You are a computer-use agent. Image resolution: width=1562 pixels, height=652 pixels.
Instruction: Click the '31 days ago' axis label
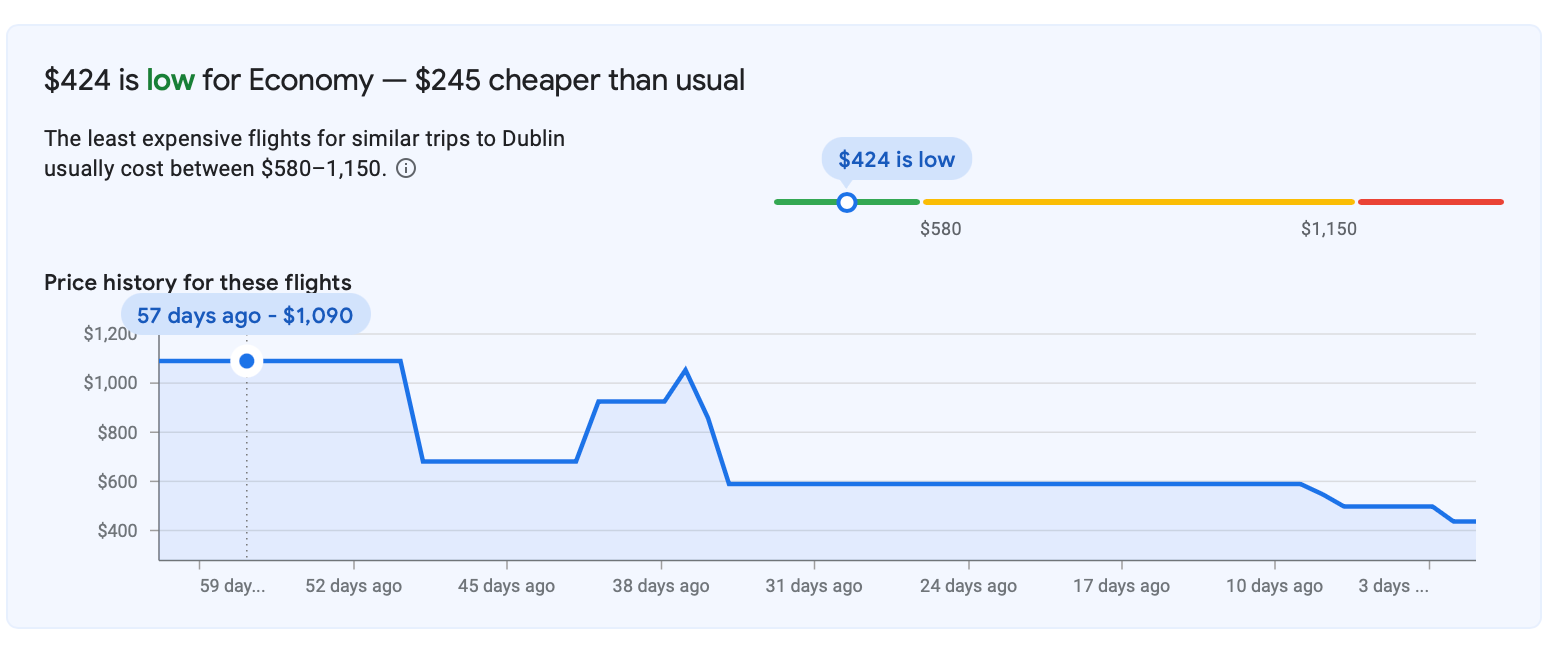(814, 587)
